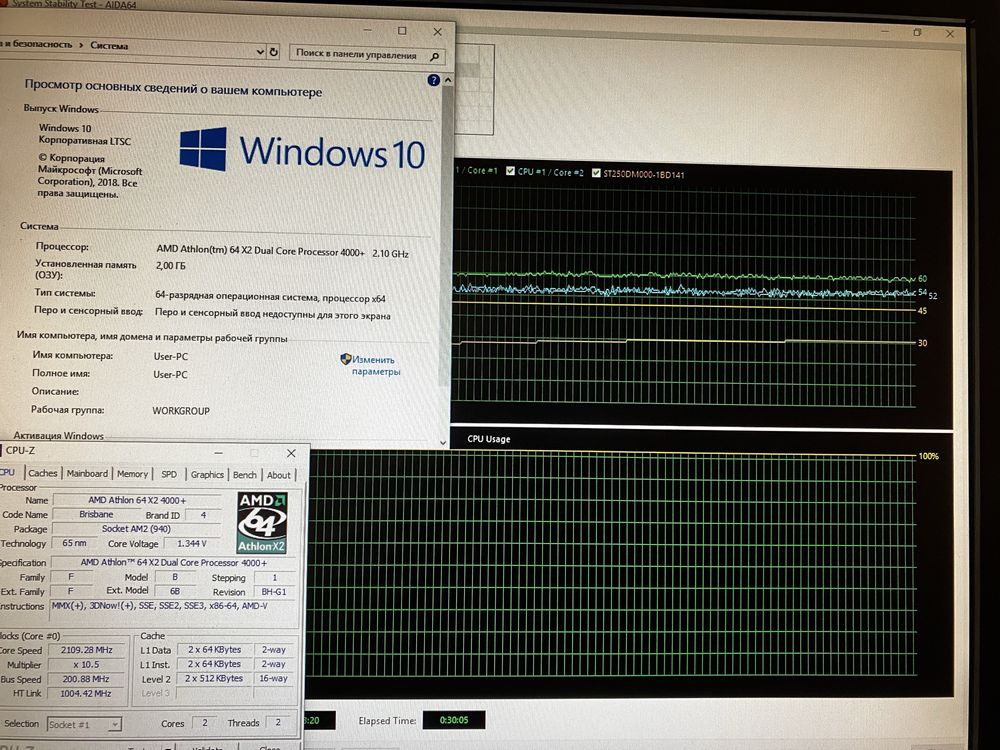Click the AMD Athlon X2 logo in CPU-Z
1000x750 pixels.
(x=262, y=522)
